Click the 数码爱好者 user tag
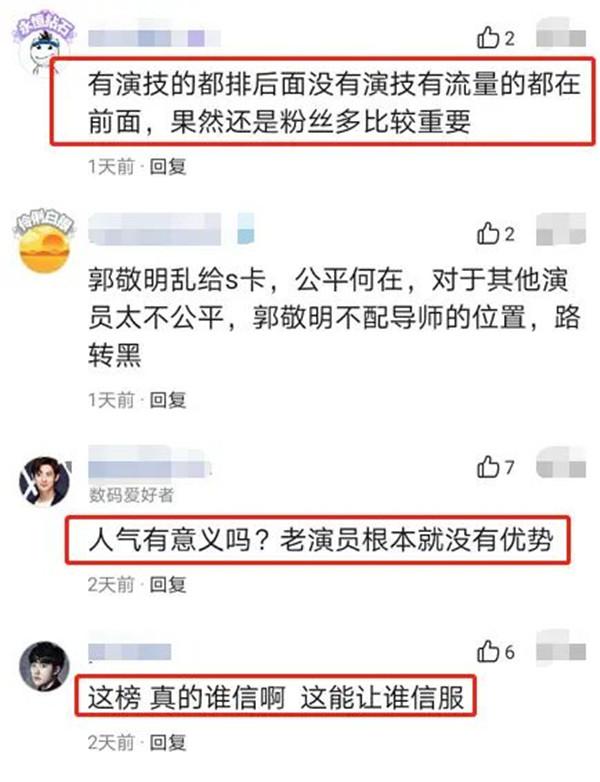The height and width of the screenshot is (782, 600). point(131,495)
